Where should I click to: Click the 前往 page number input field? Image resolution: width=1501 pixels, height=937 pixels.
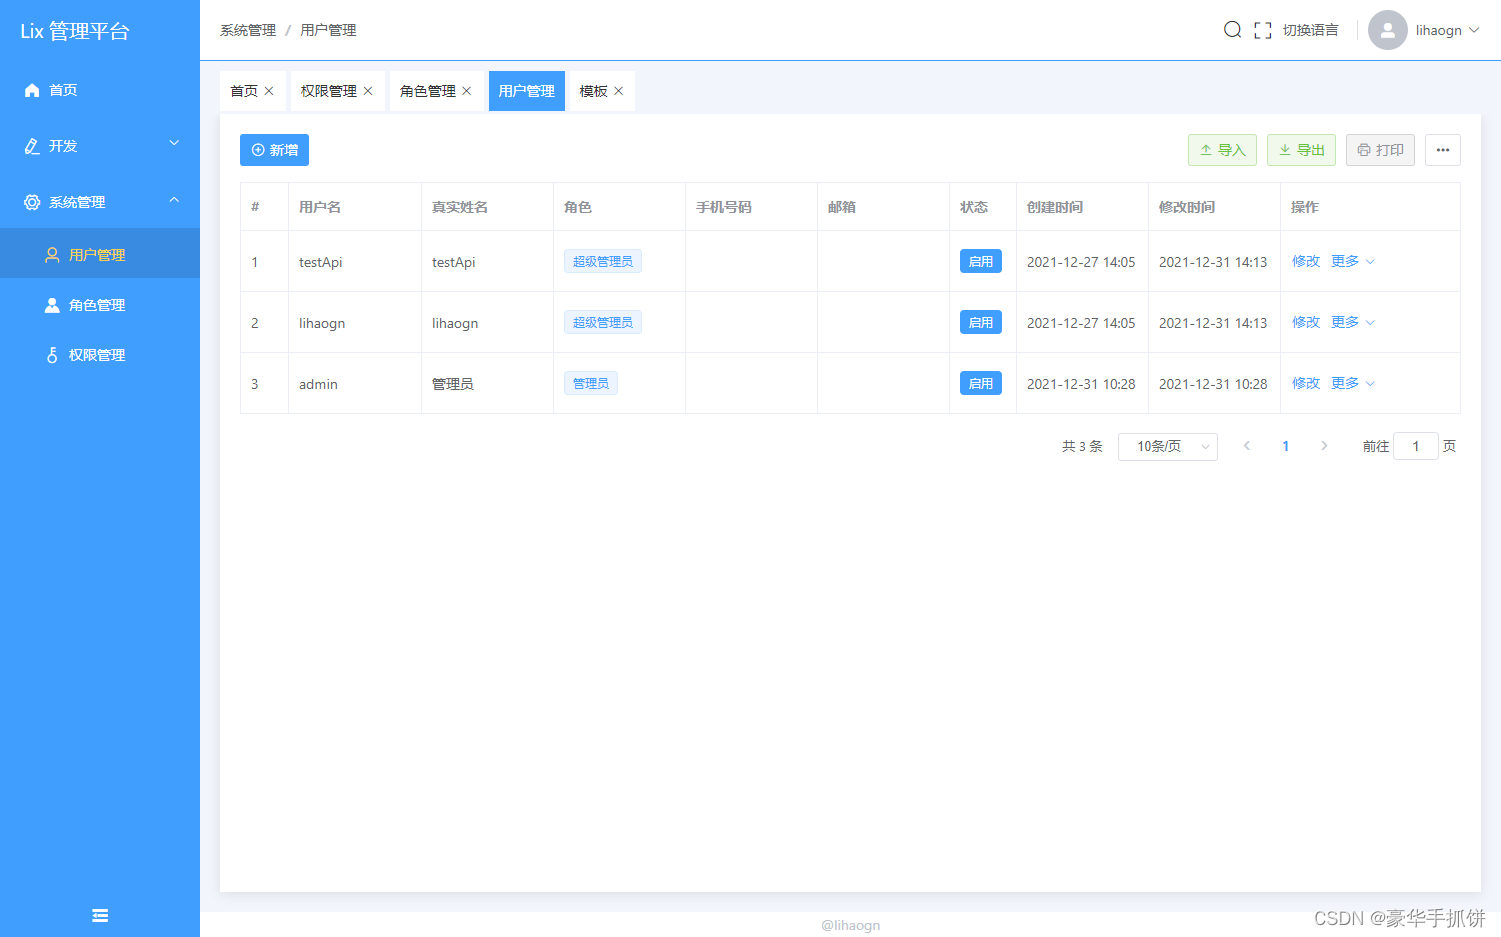click(x=1416, y=446)
